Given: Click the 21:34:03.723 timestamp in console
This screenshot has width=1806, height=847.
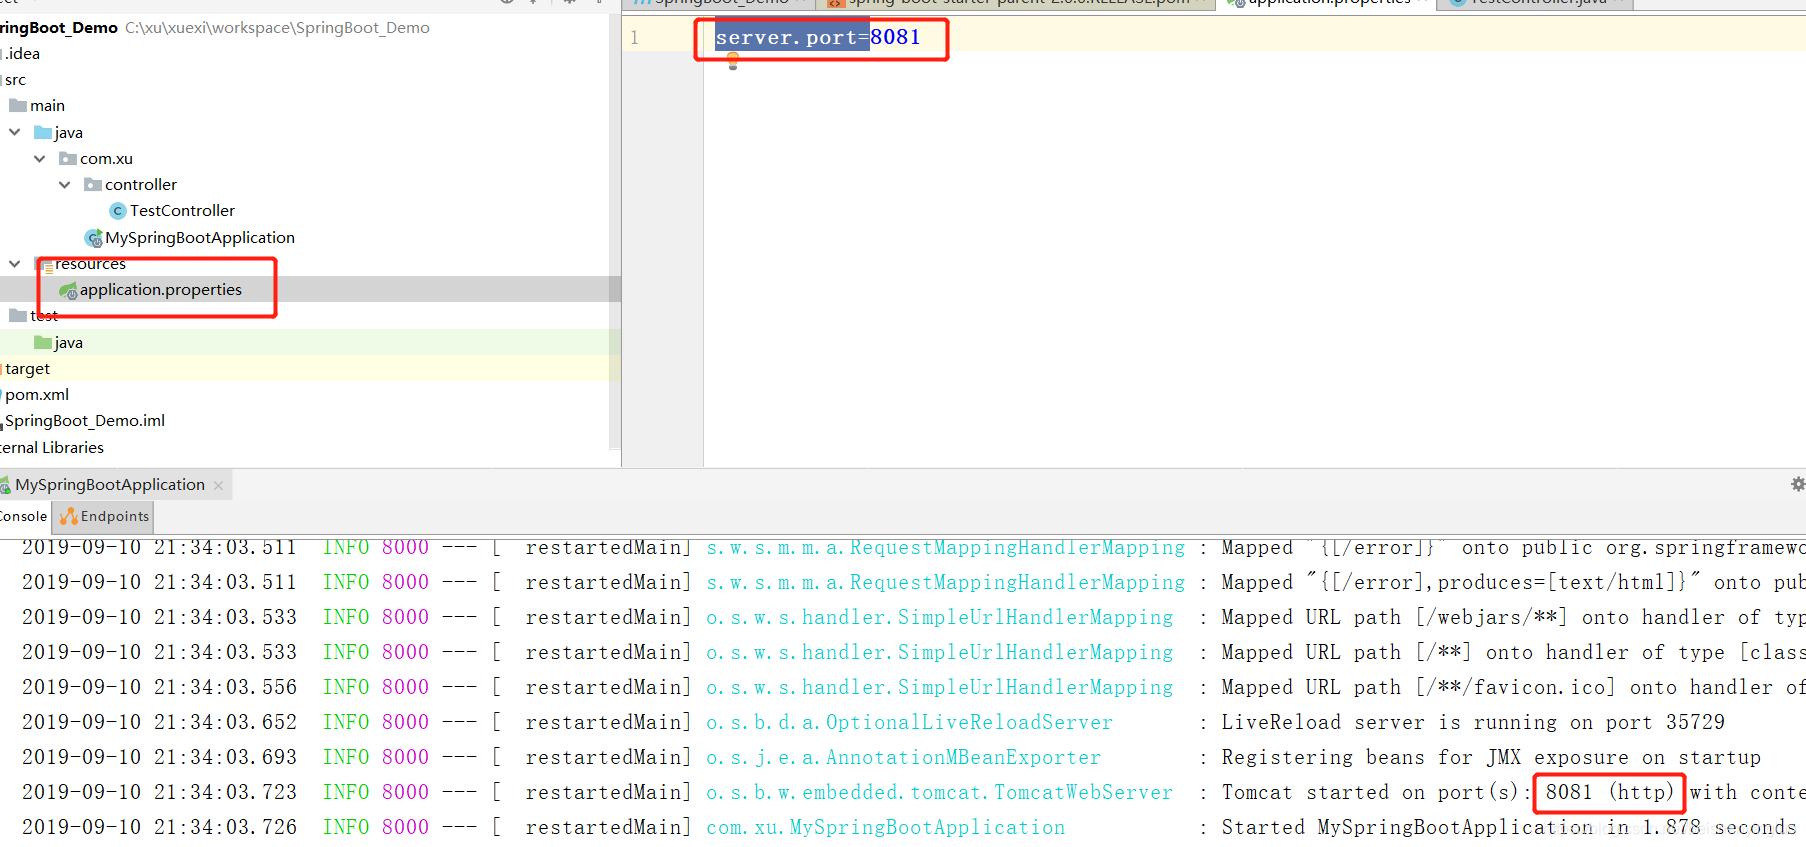Looking at the screenshot, I should click(x=226, y=793).
